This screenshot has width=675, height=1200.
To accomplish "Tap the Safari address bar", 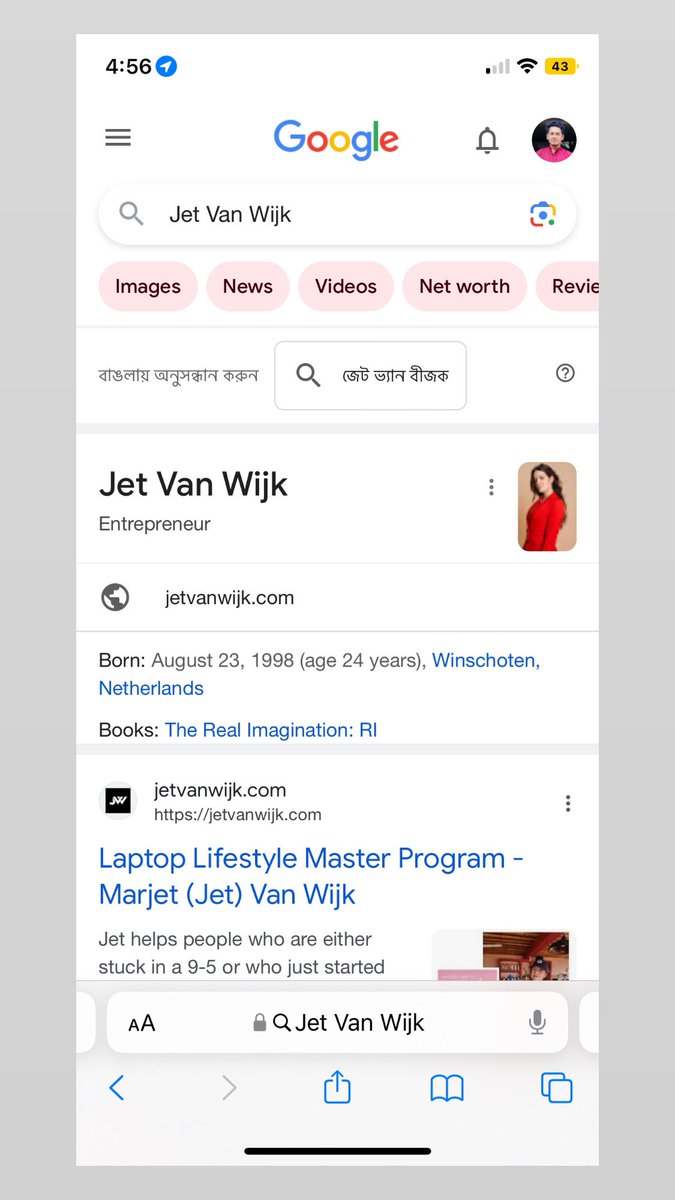I will [x=337, y=1022].
